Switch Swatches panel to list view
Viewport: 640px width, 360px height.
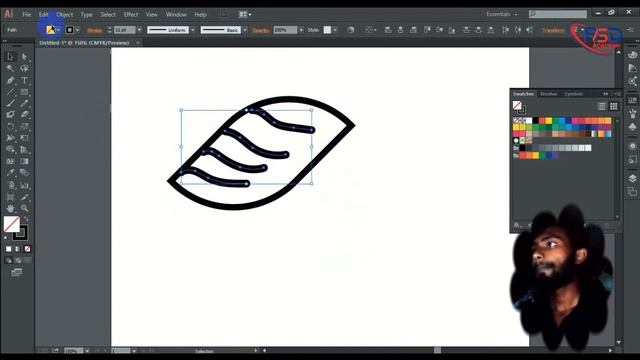click(602, 107)
